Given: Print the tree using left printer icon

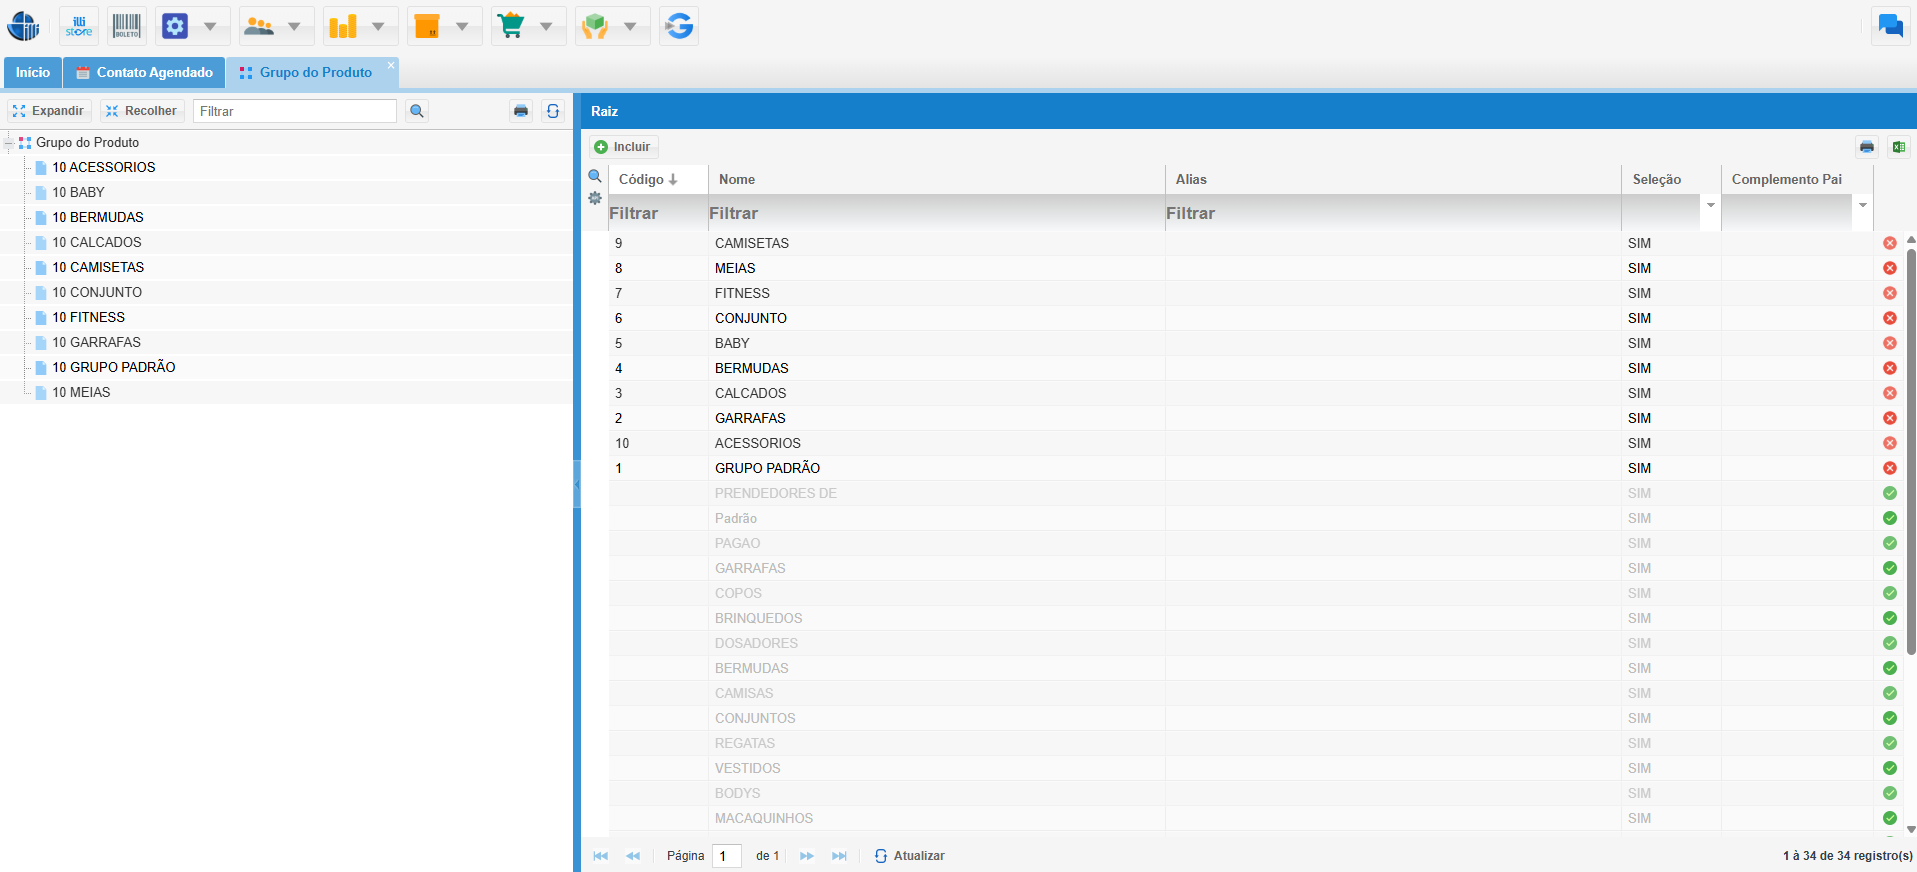Looking at the screenshot, I should pos(521,111).
